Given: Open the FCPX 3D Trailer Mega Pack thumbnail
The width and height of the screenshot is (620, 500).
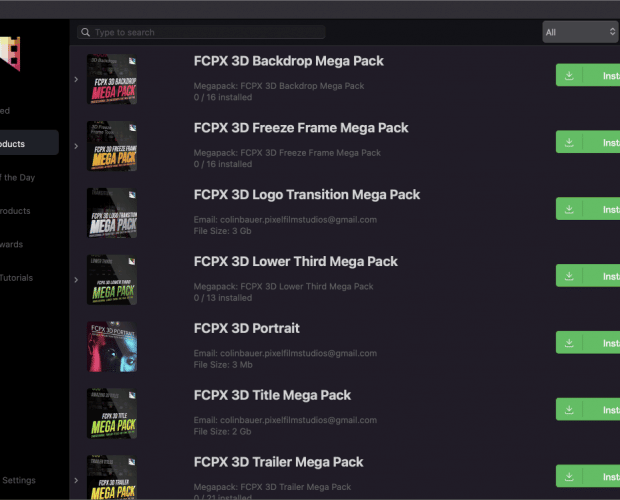Looking at the screenshot, I should [112, 477].
